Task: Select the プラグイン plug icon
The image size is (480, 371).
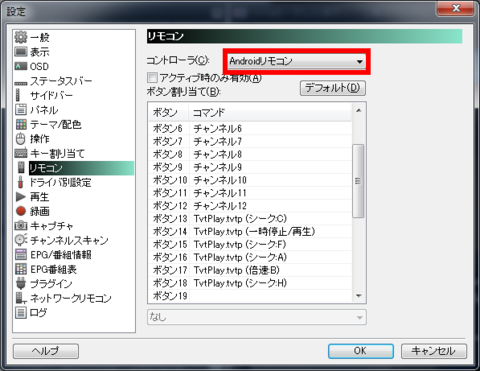Action: pos(21,283)
